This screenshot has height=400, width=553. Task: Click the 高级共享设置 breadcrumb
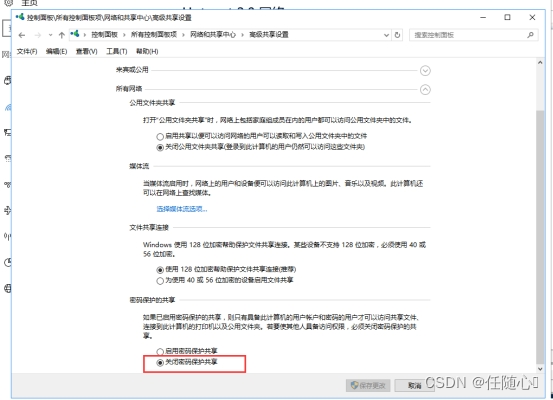pyautogui.click(x=269, y=35)
